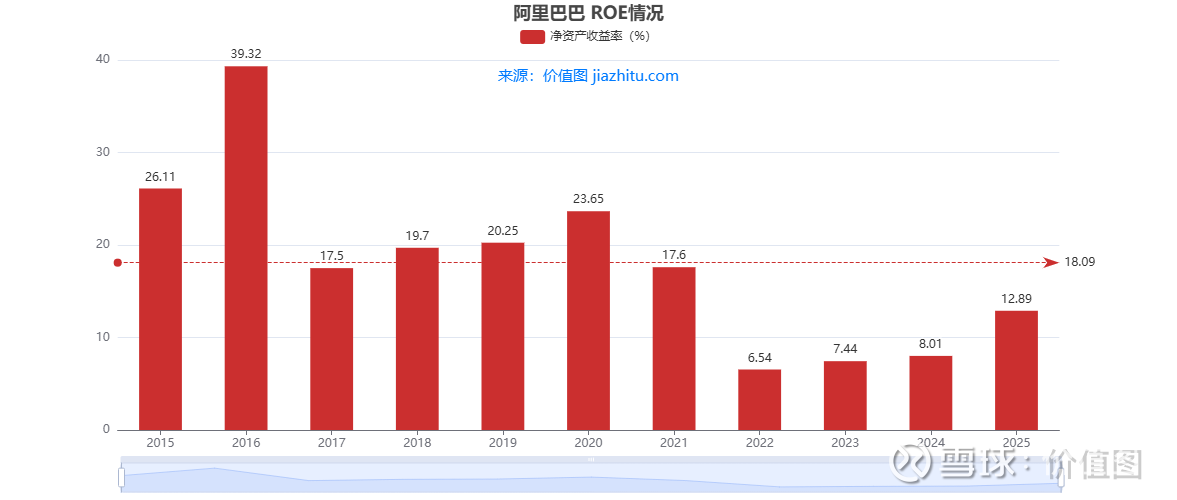Select the 2017 bar labeled 17.5
The image size is (1177, 500).
tap(332, 349)
